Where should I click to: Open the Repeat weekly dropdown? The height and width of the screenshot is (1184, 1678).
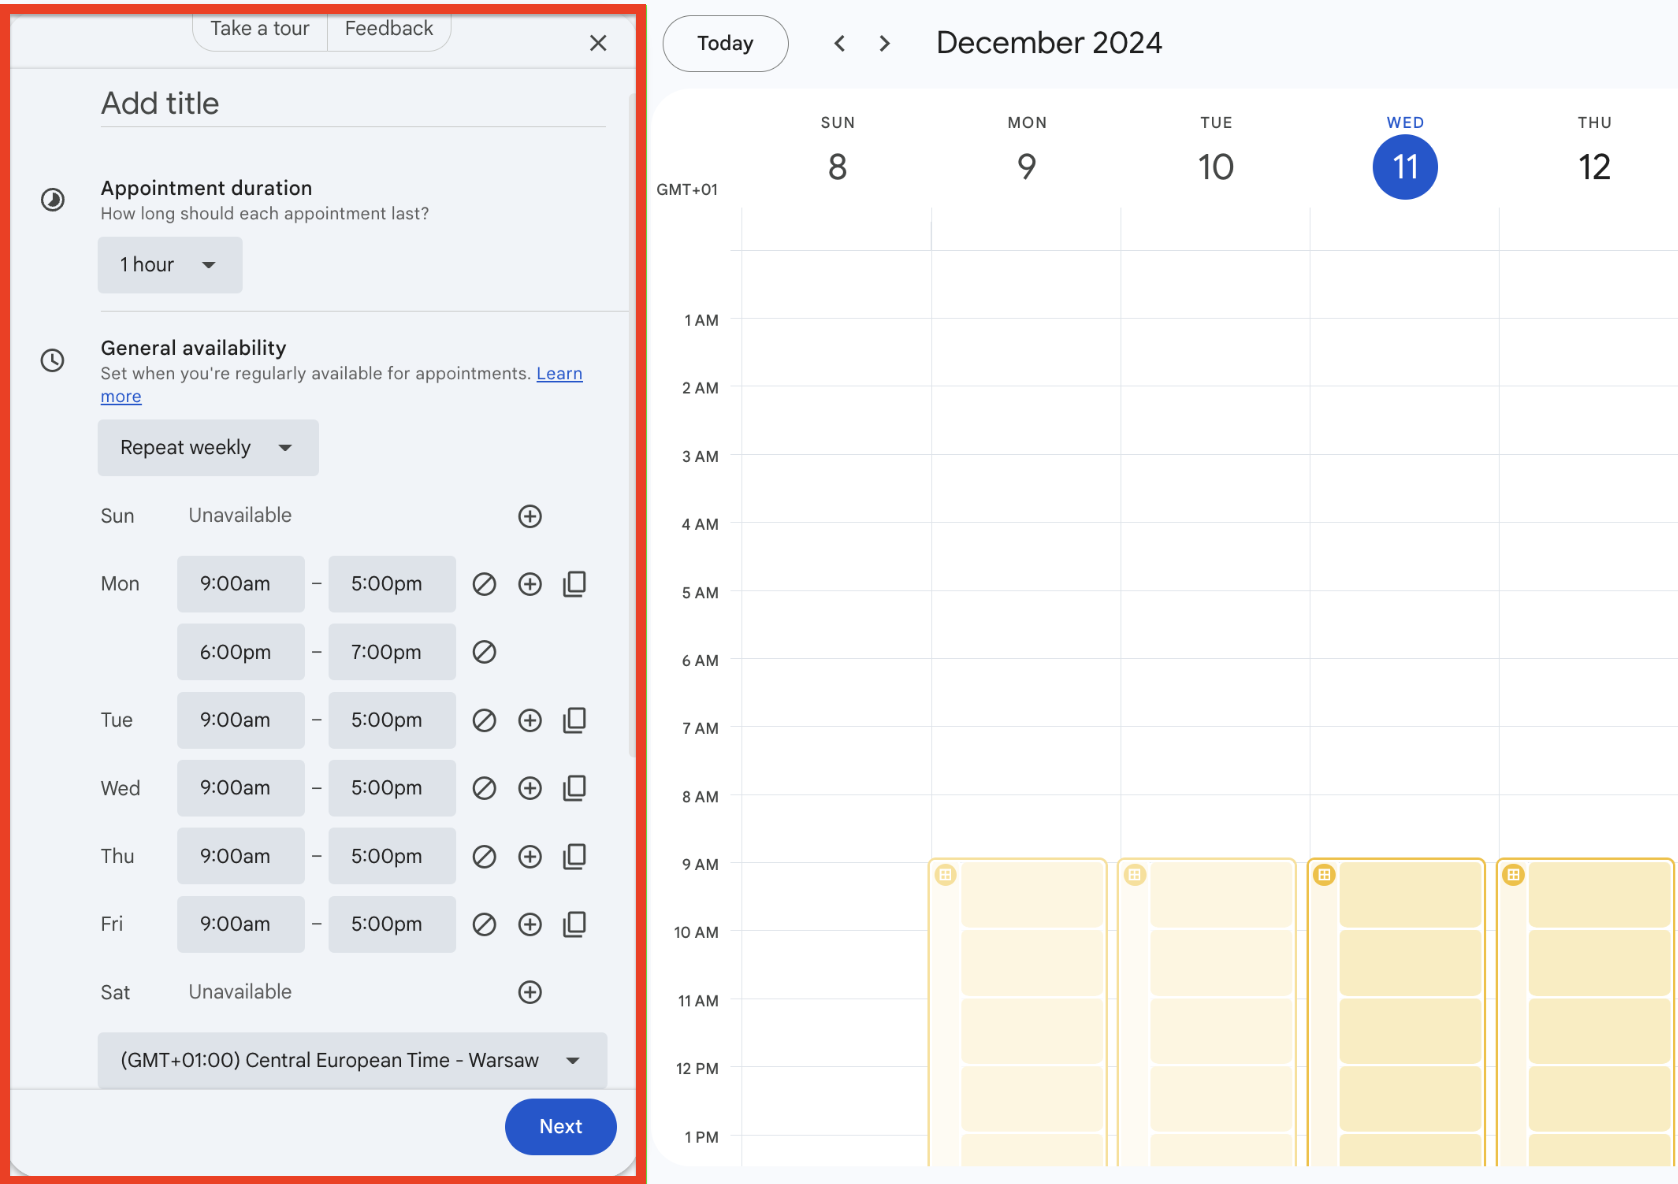208,448
